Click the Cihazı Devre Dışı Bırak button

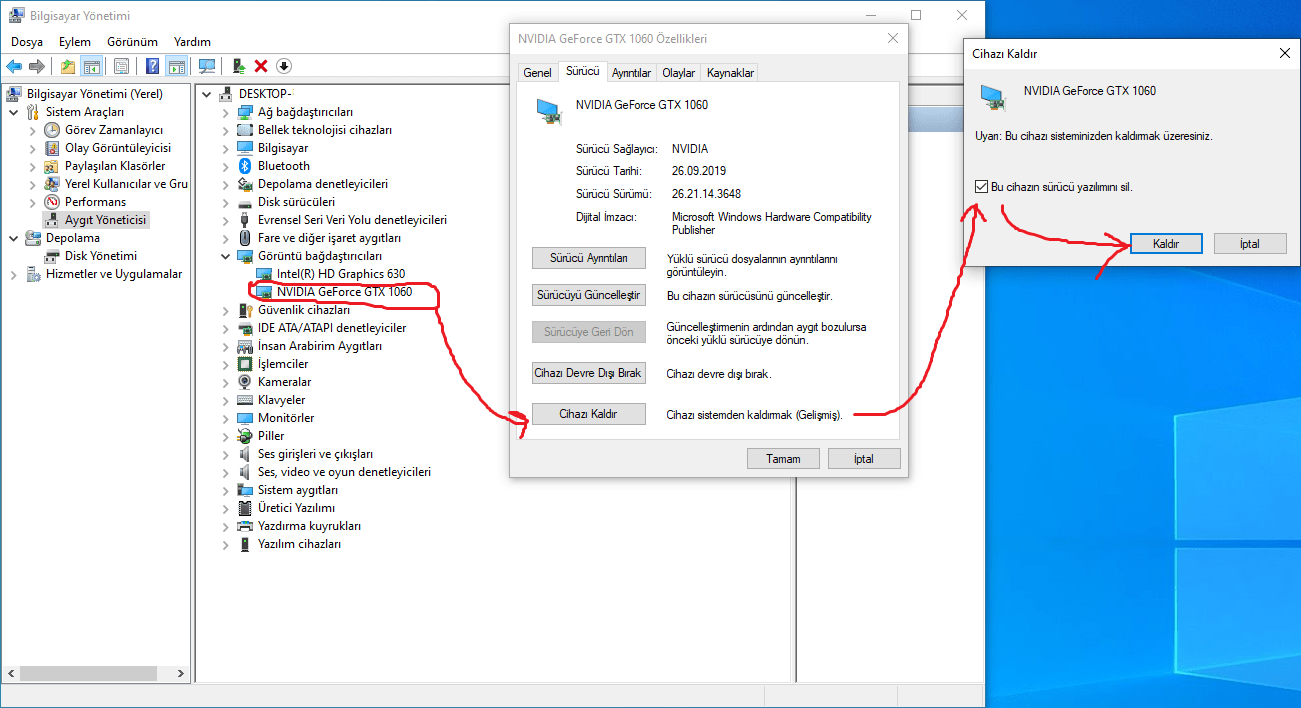coord(589,373)
